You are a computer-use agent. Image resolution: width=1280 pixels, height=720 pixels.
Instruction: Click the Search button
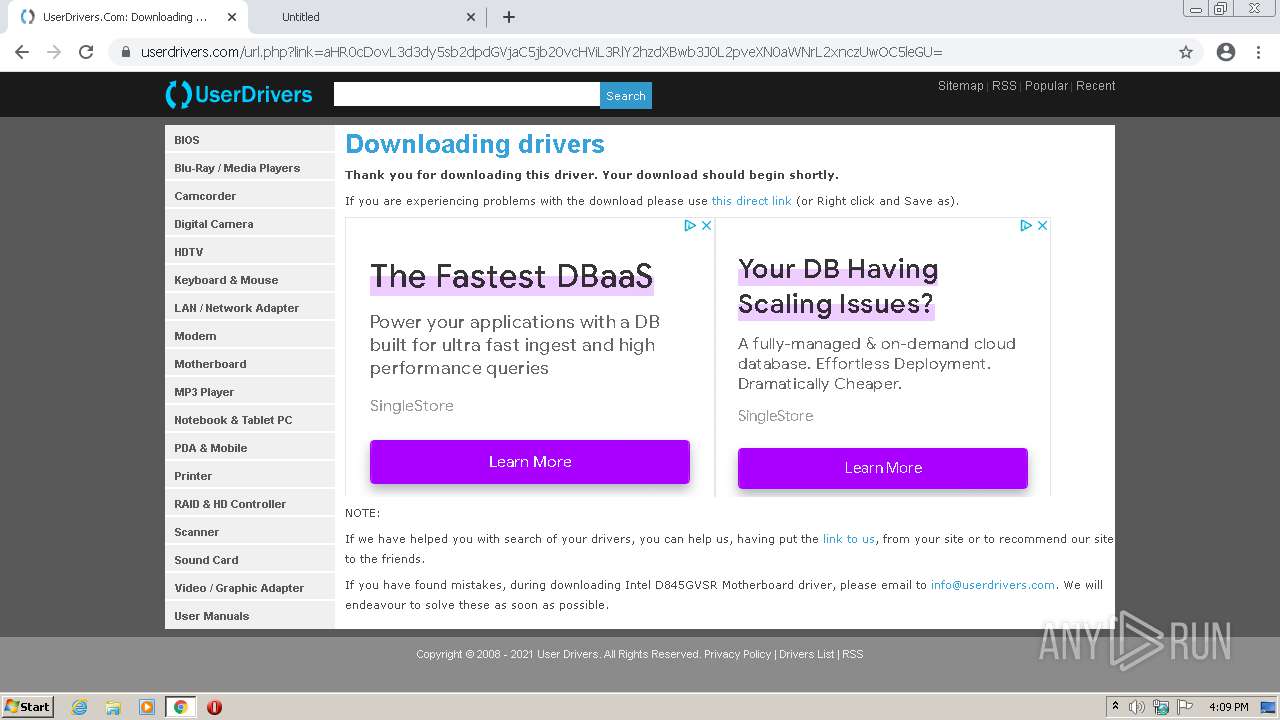click(626, 96)
